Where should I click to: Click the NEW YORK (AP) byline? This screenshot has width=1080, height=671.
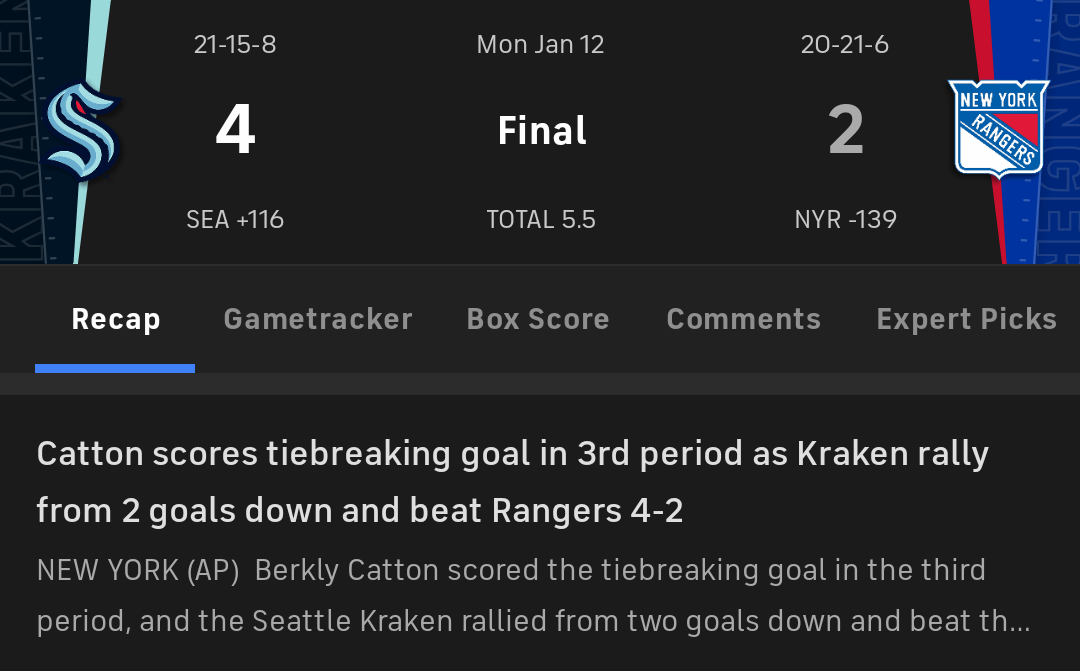(x=137, y=569)
